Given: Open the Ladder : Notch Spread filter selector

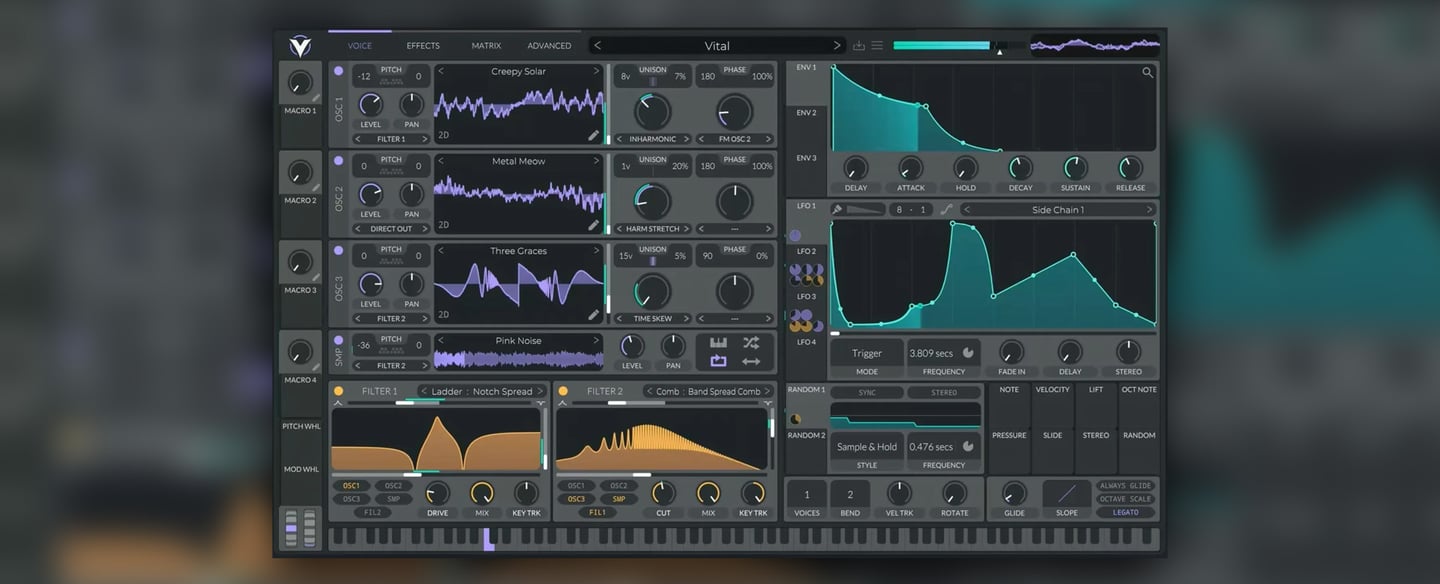Looking at the screenshot, I should tap(482, 391).
